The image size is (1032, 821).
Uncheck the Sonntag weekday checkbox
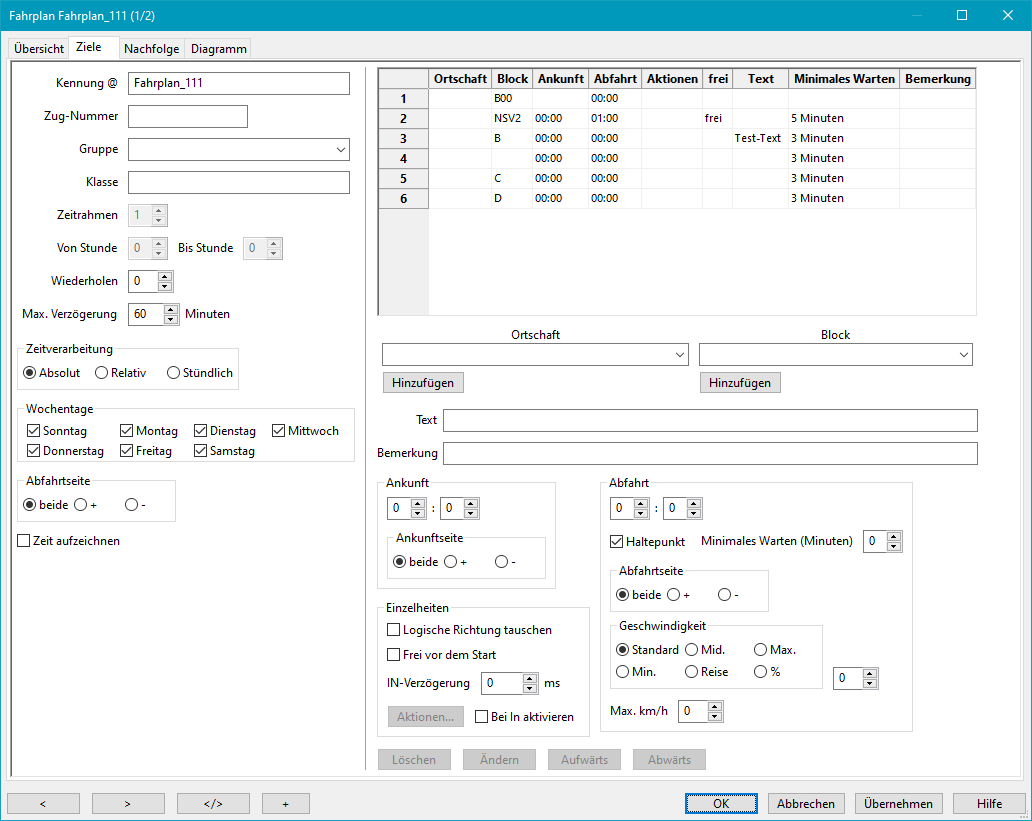point(34,431)
